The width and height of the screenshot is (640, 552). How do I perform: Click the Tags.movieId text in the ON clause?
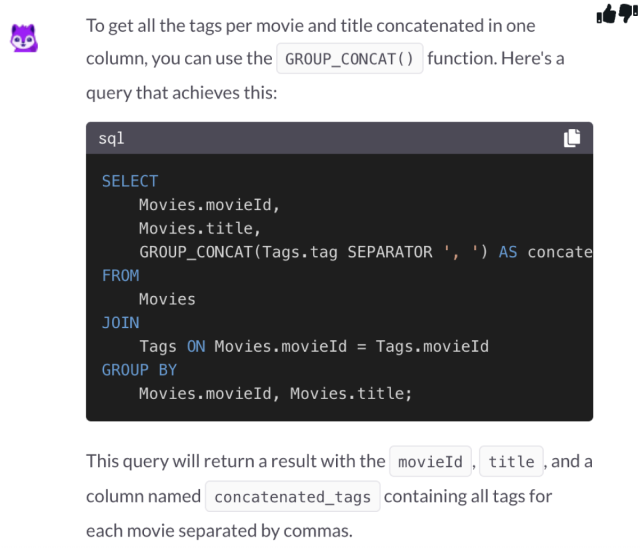pyautogui.click(x=432, y=347)
